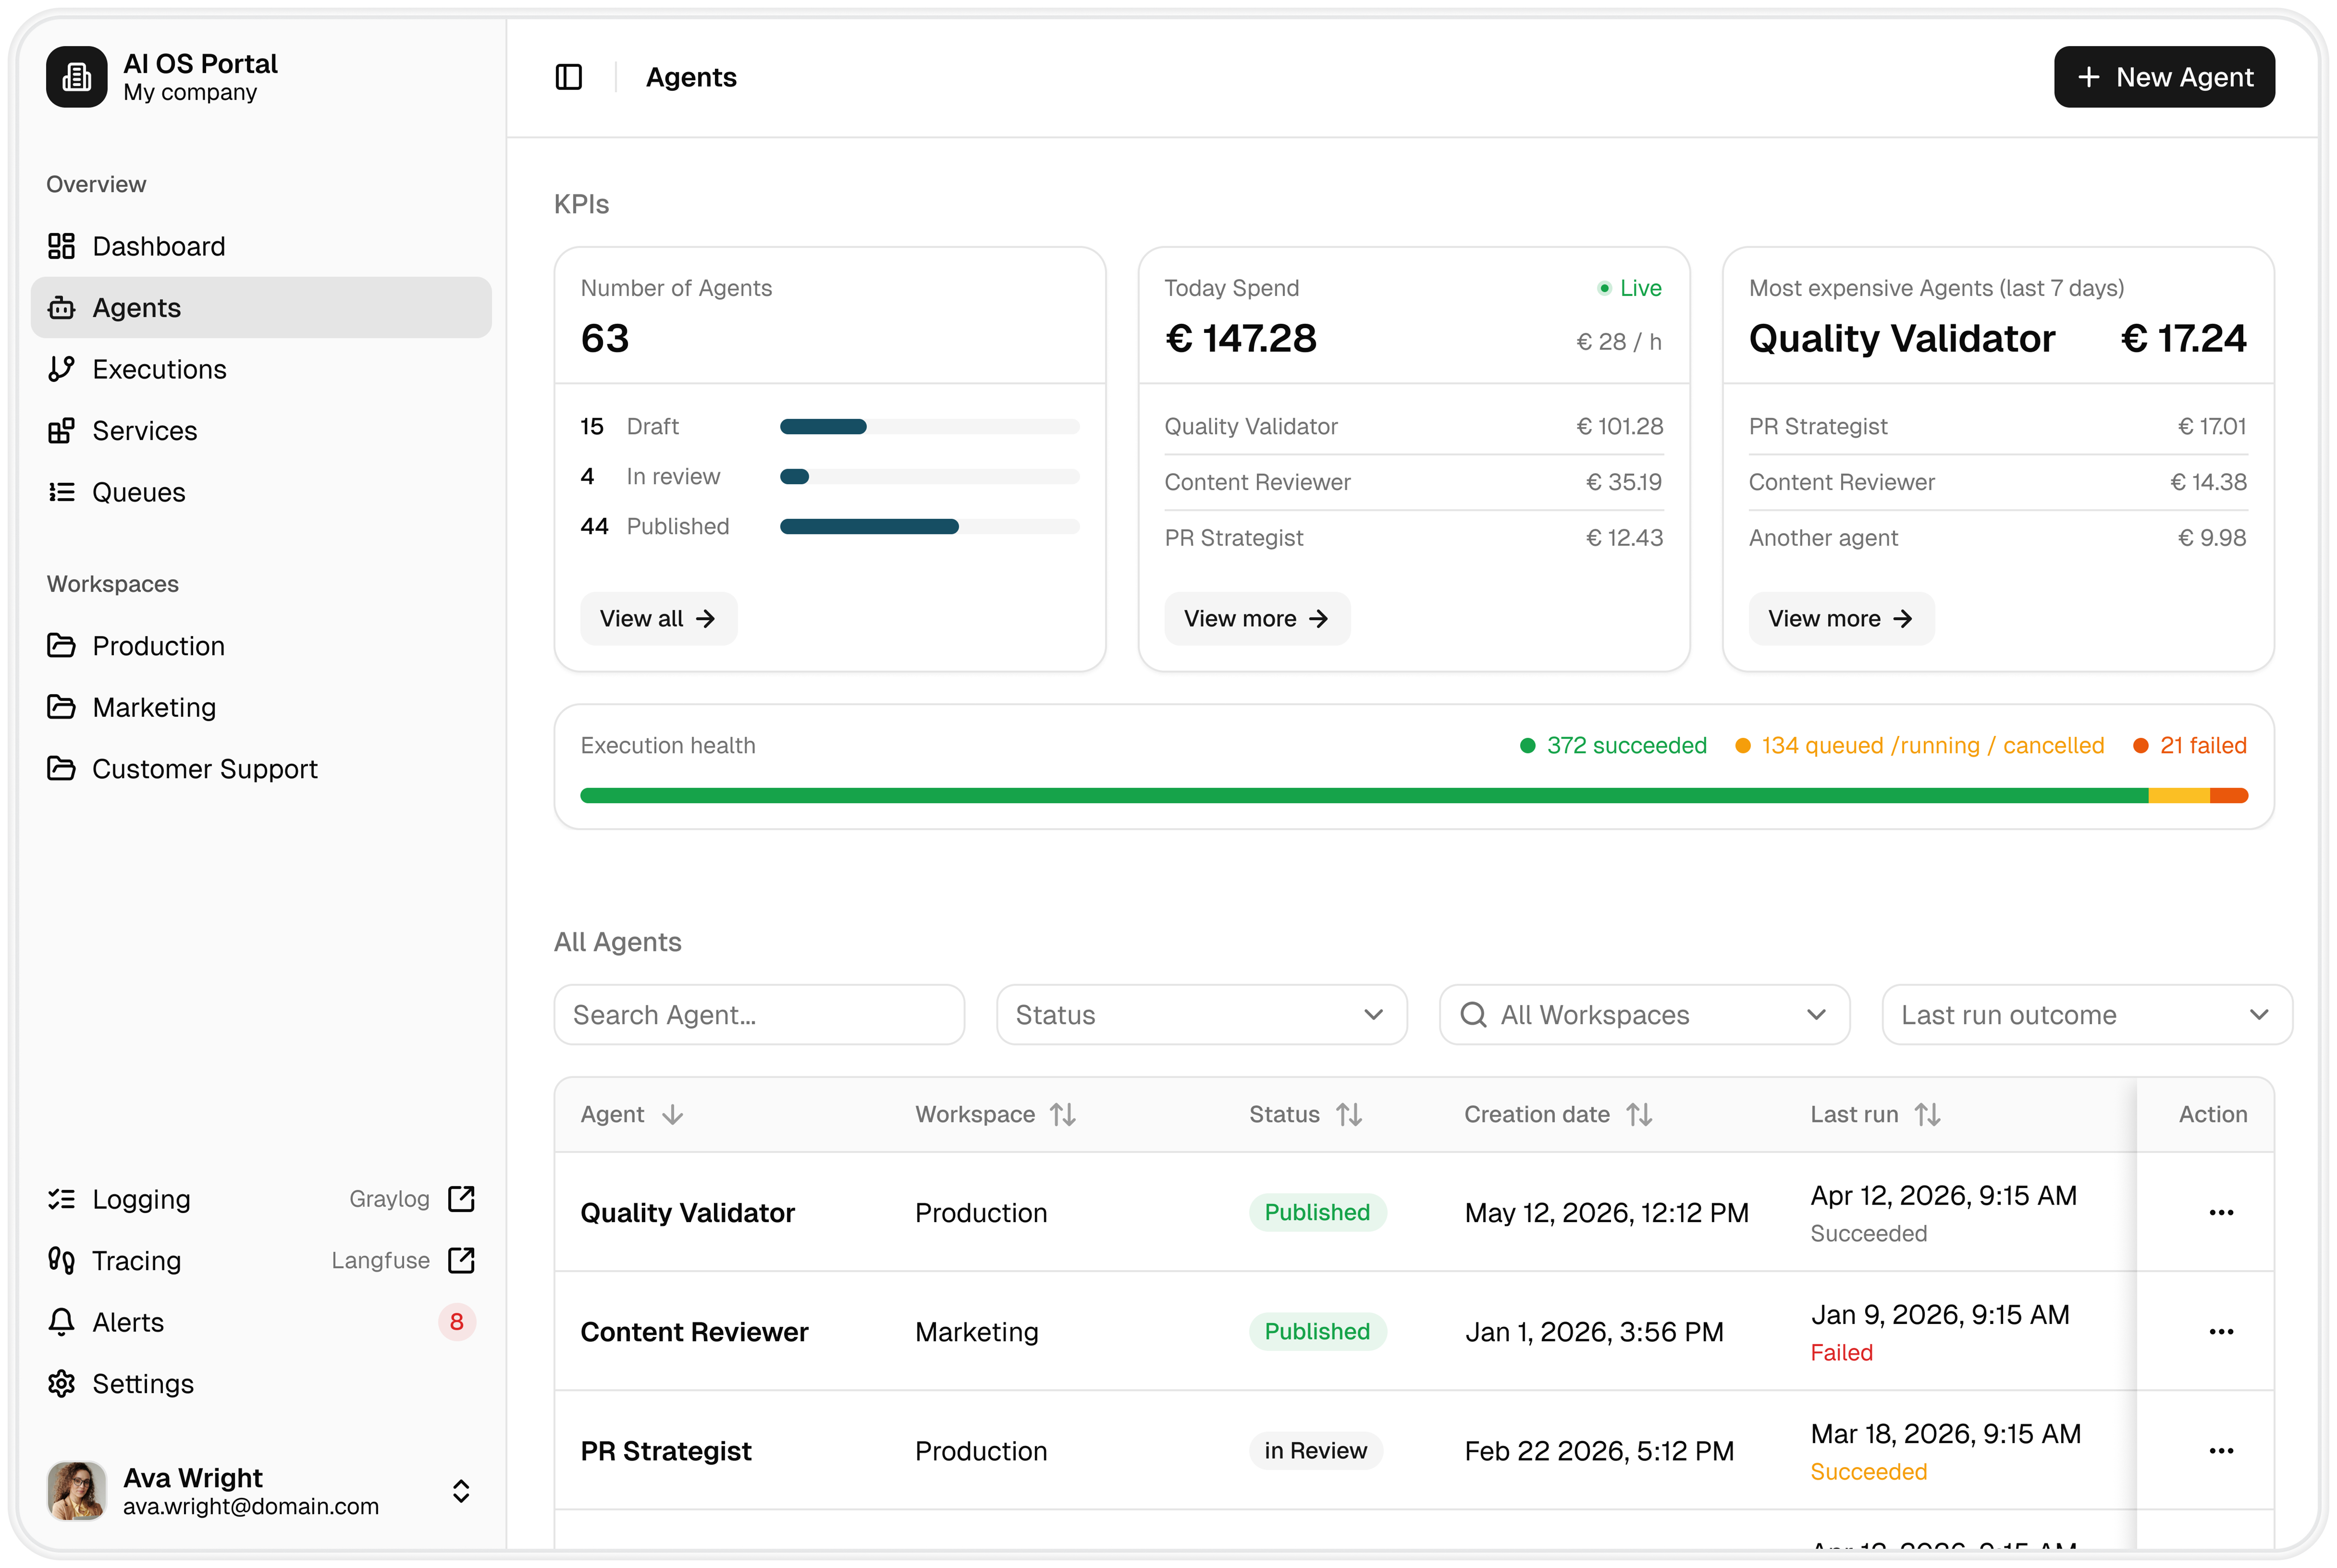Sort table by Agent column arrow

673,1115
